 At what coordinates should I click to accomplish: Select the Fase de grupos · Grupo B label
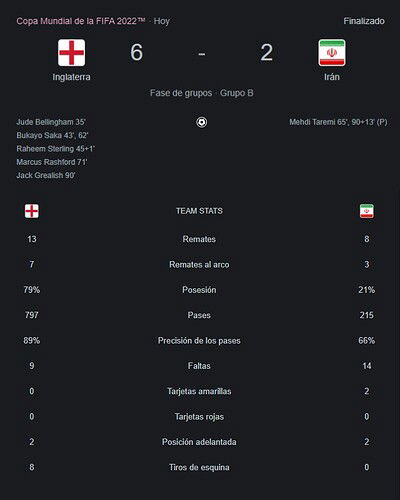pyautogui.click(x=201, y=93)
